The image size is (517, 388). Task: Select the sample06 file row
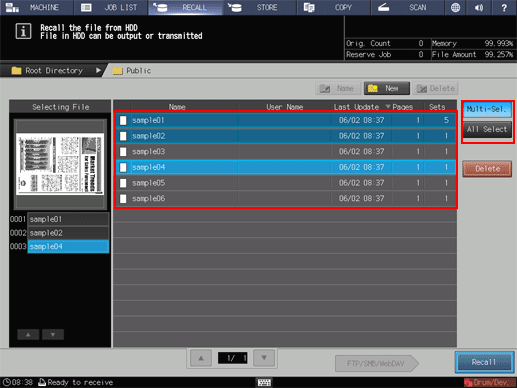(286, 199)
